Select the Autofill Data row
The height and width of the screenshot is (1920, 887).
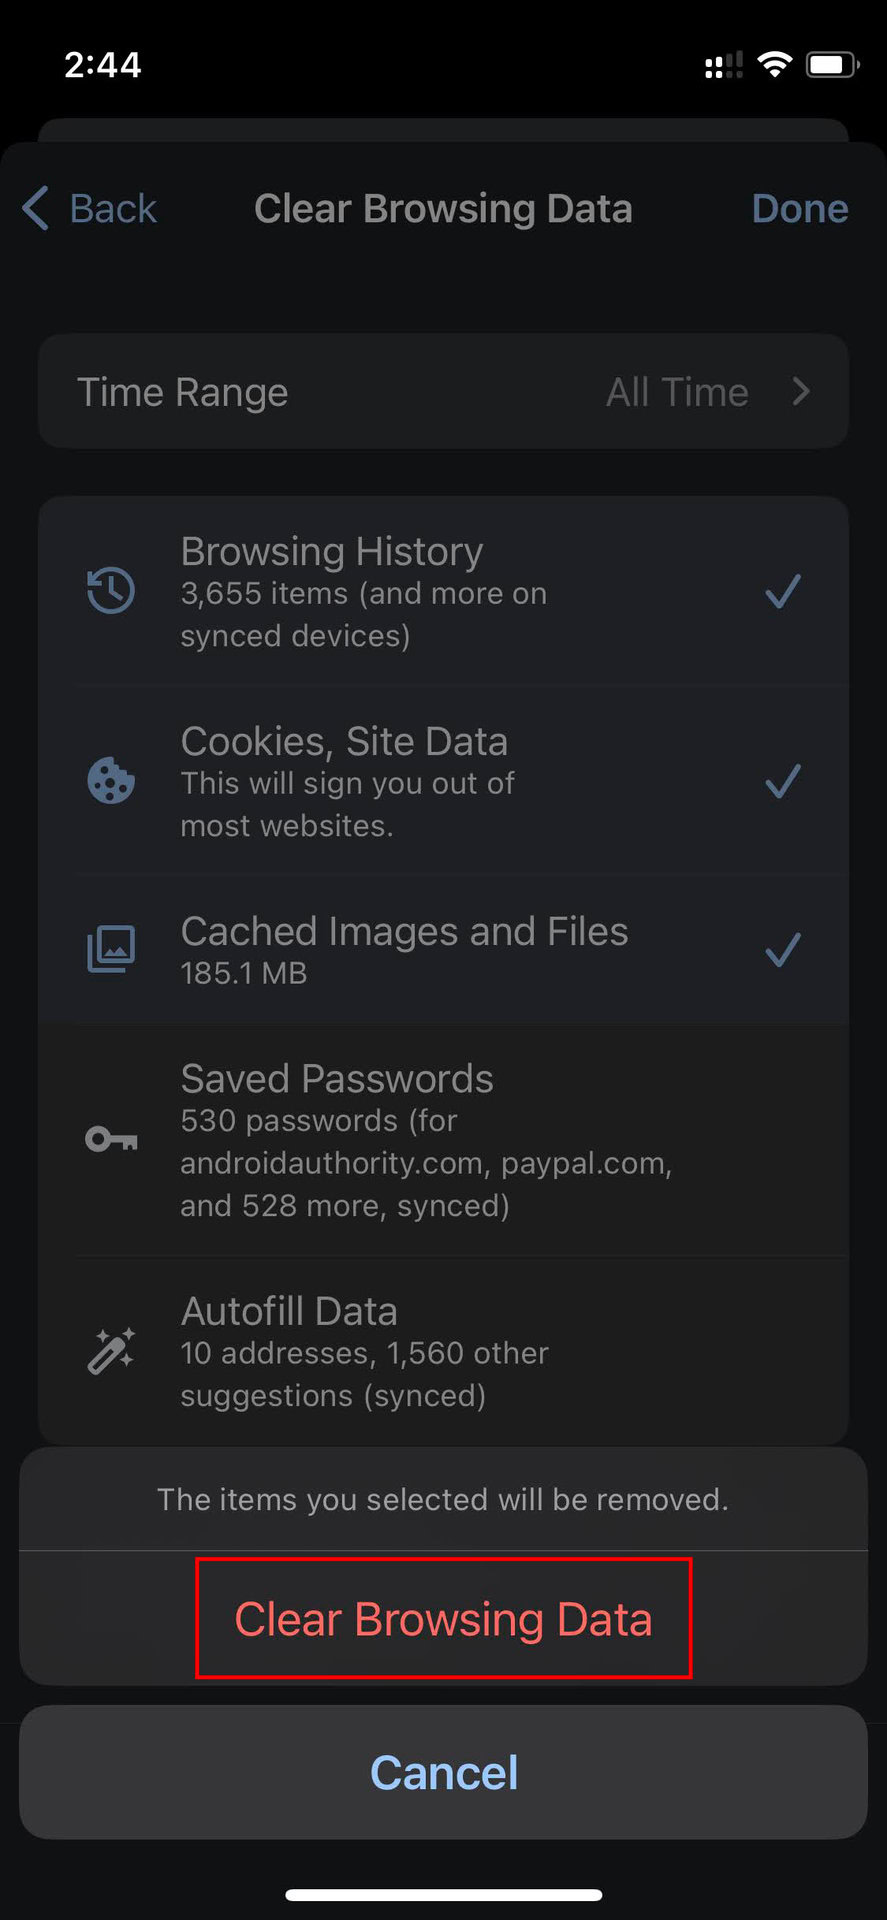tap(443, 1352)
